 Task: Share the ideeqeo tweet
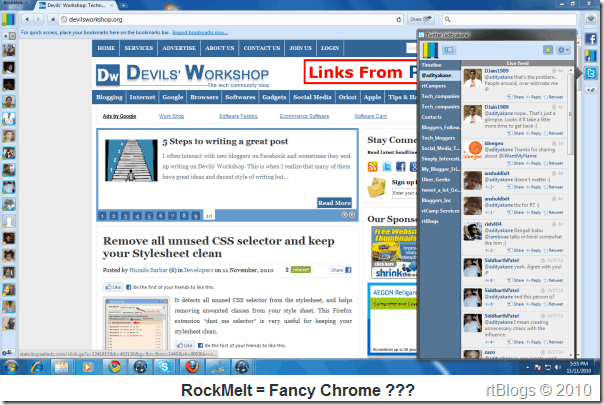[515, 163]
